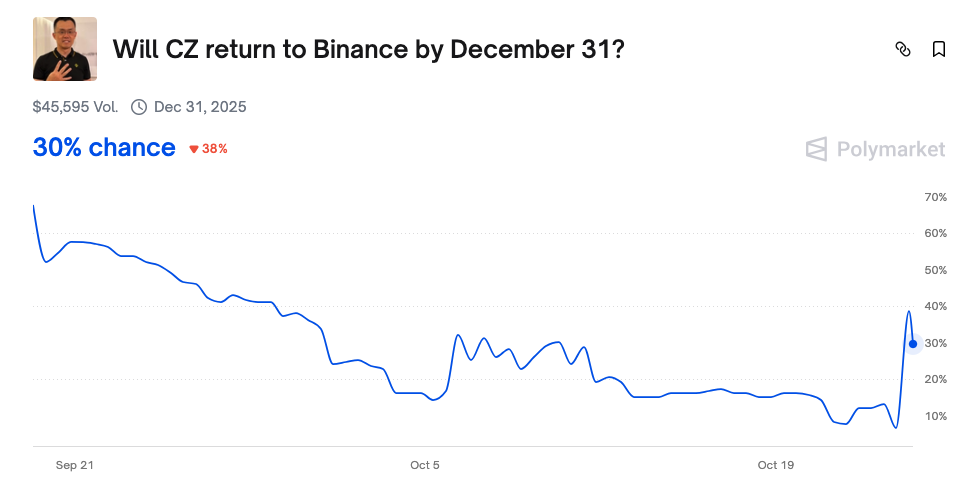Click the 70% y-axis label
Viewport: 957px width, 477px height.
point(935,197)
